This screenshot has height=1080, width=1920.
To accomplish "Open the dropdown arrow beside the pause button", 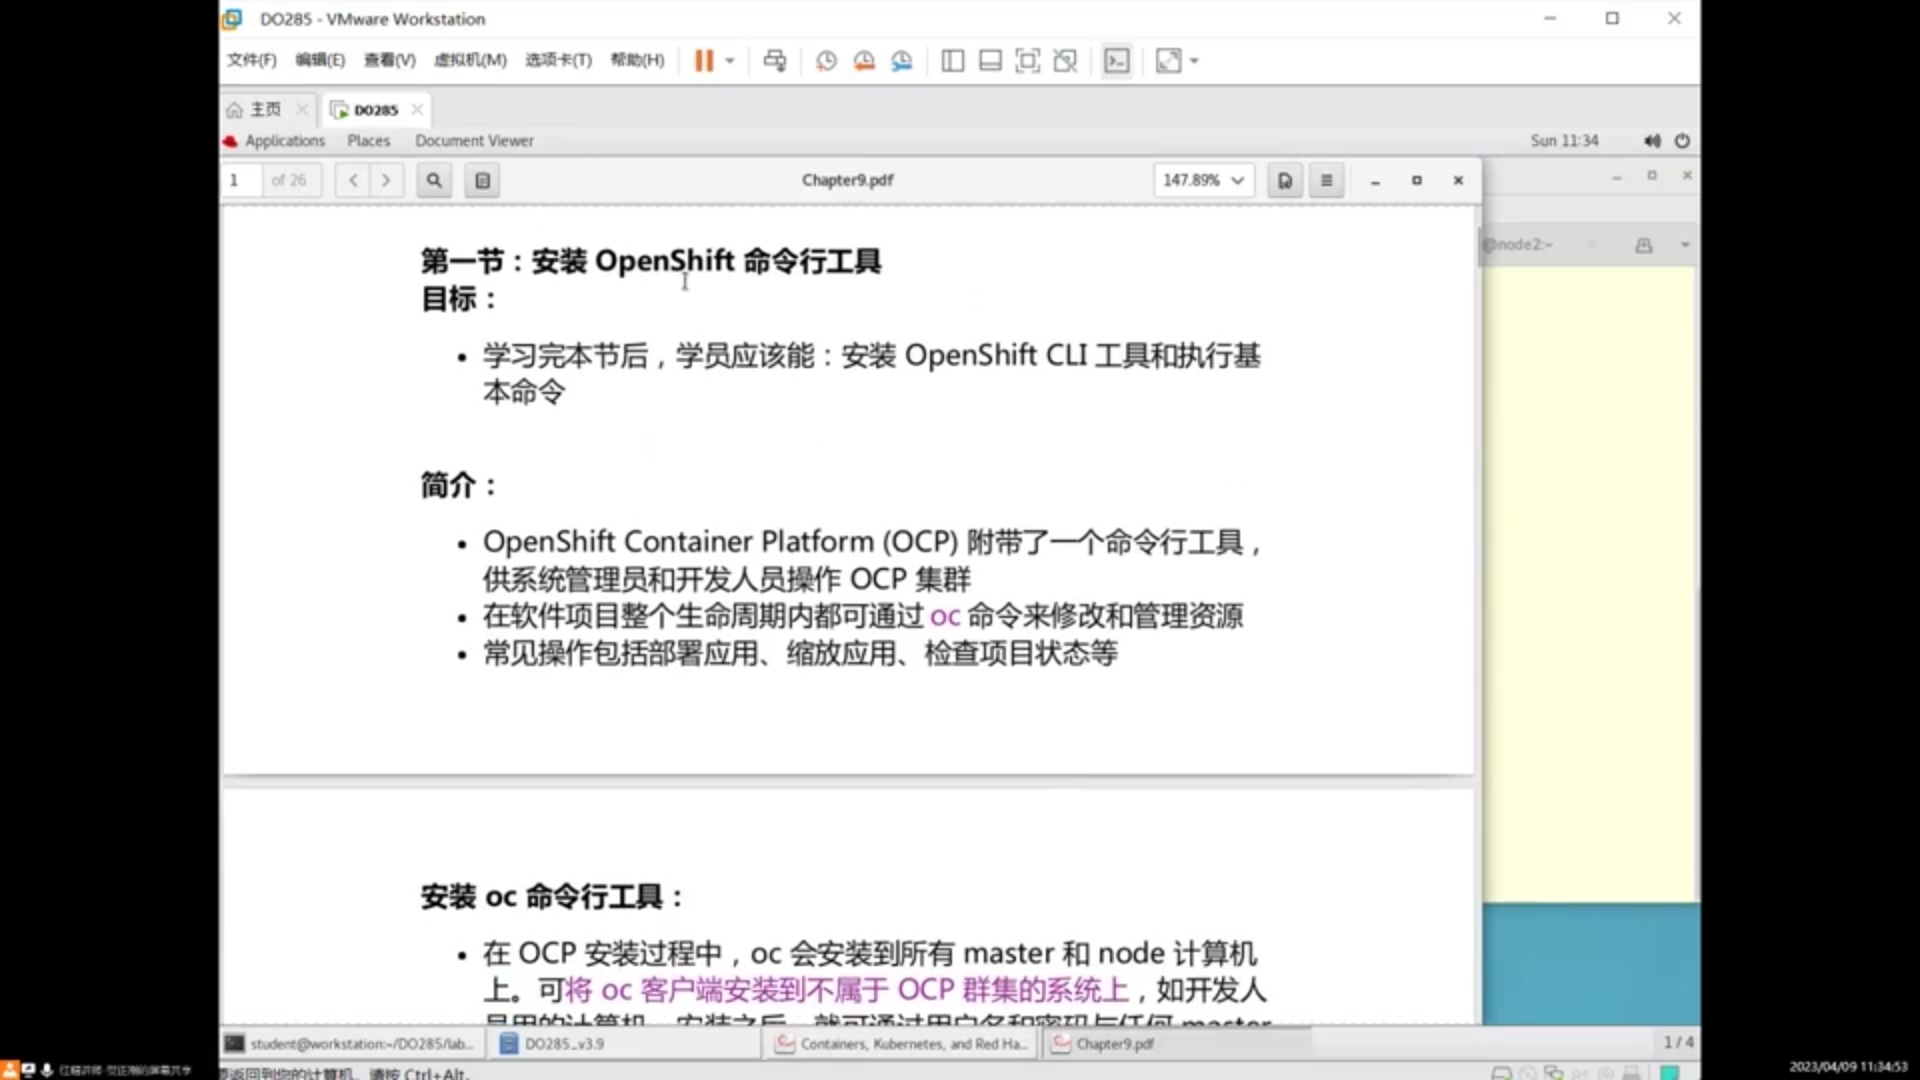I will click(730, 61).
